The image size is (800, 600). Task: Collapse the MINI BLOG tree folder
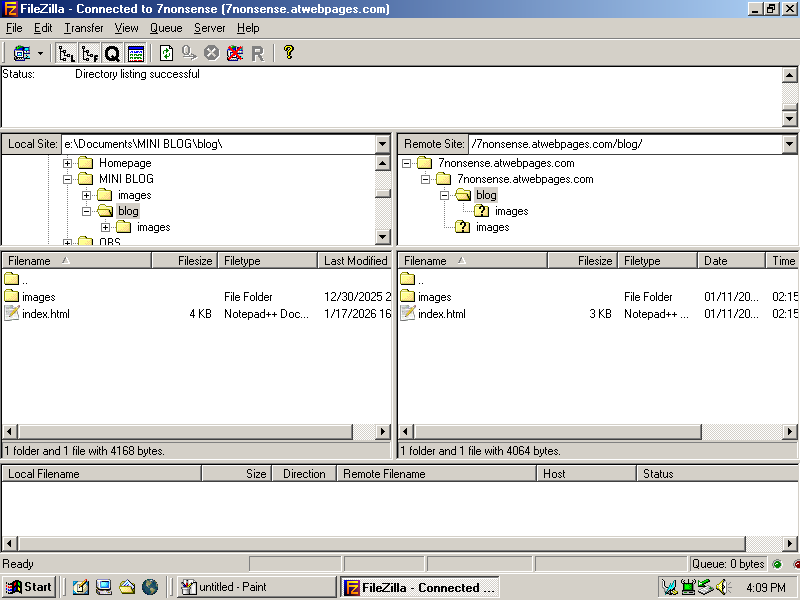pyautogui.click(x=68, y=179)
